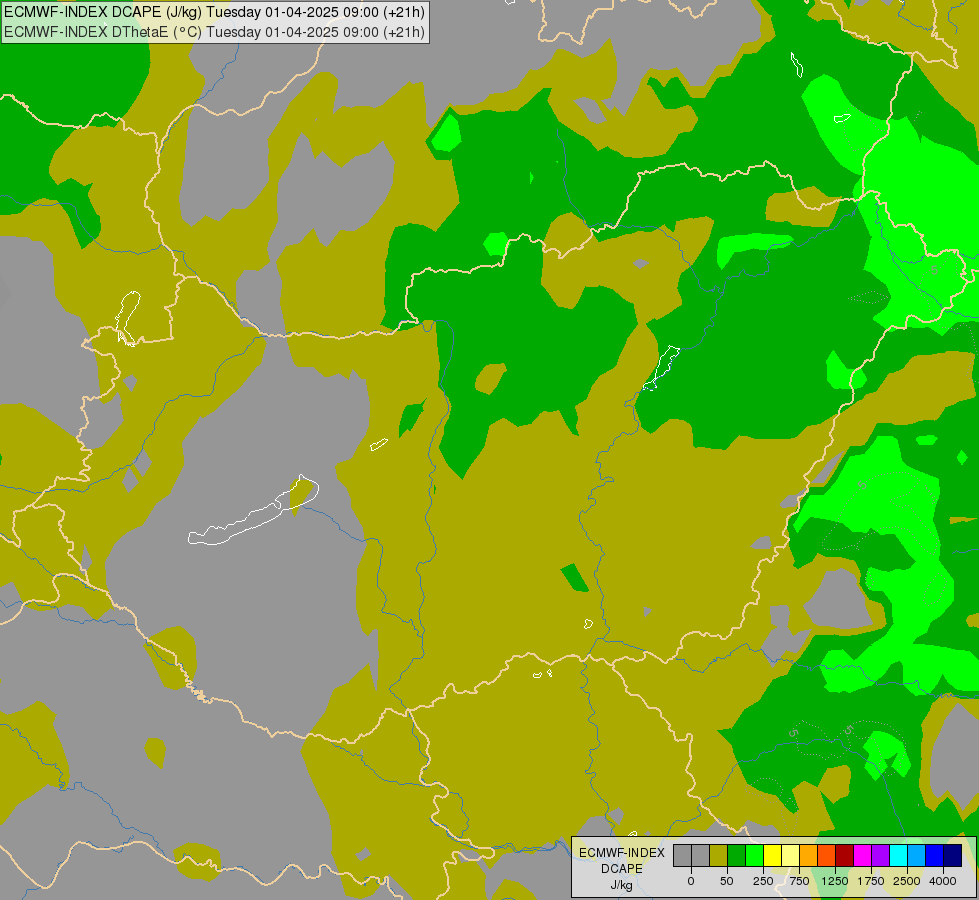979x900 pixels.
Task: Click the legend tick label 750
Action: point(799,881)
